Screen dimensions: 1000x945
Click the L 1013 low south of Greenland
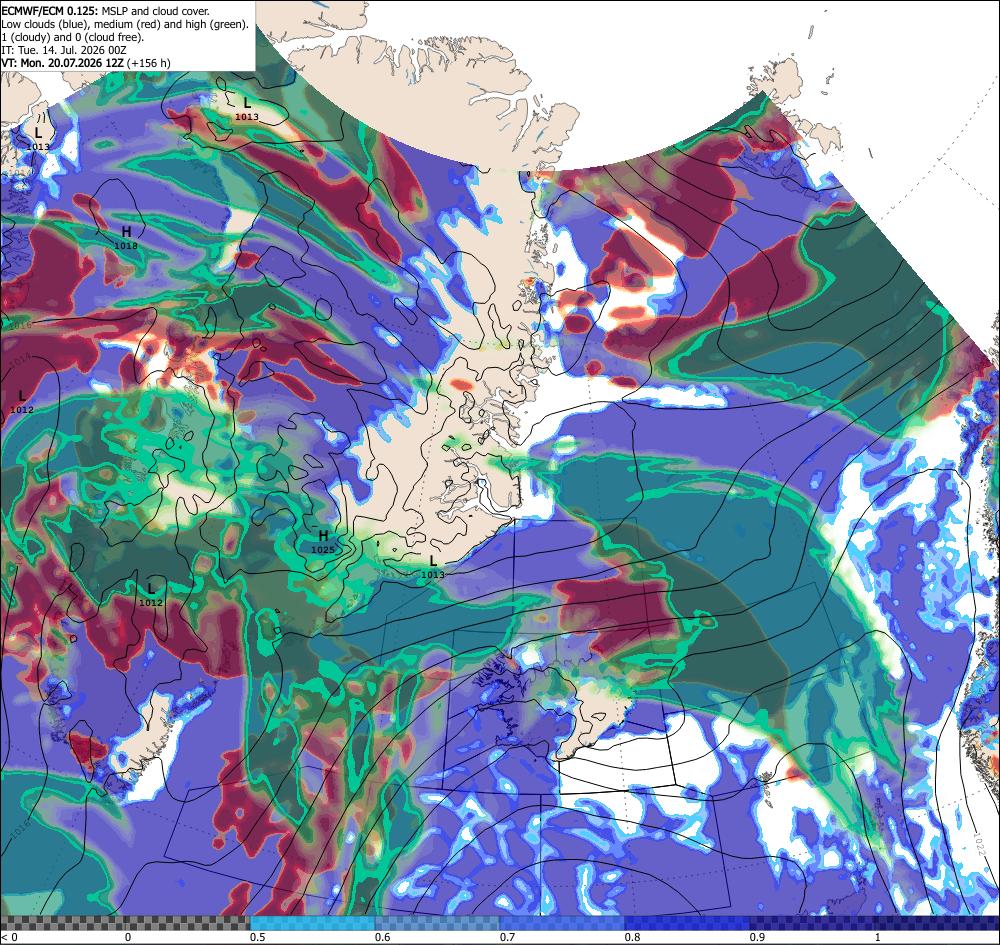pos(432,567)
